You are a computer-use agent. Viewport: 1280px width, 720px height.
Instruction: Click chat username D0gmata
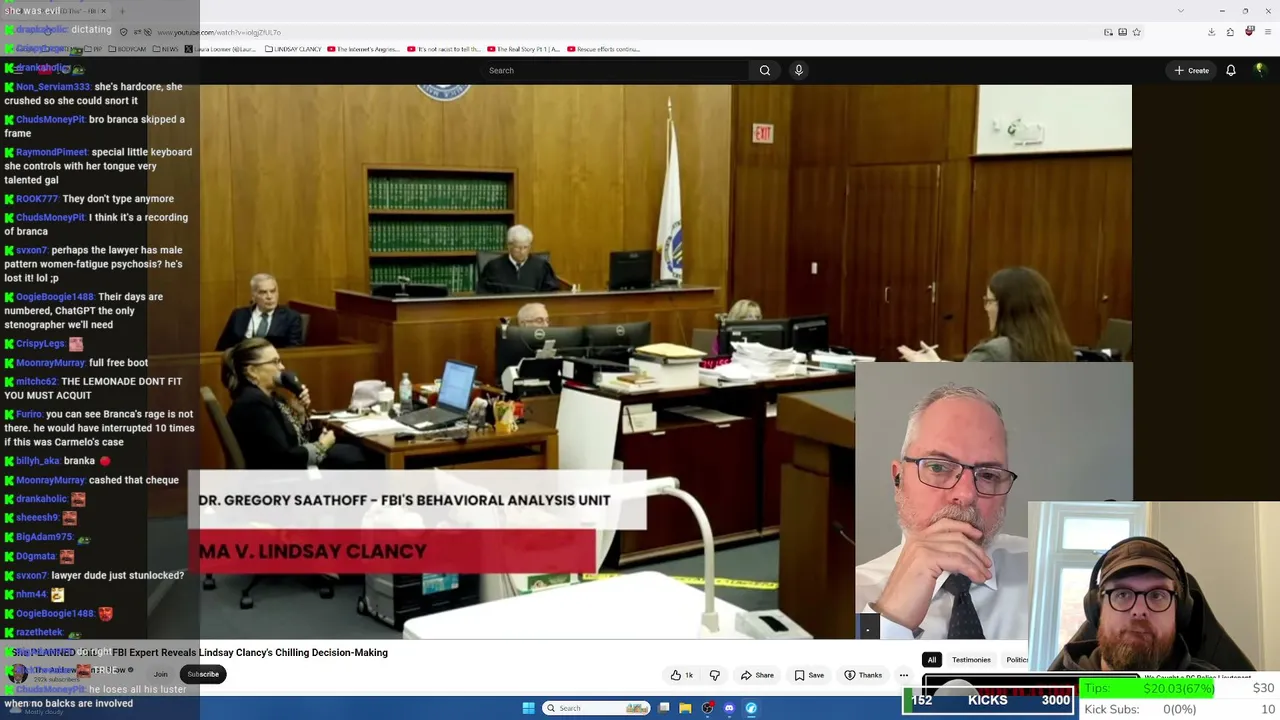[x=36, y=556]
